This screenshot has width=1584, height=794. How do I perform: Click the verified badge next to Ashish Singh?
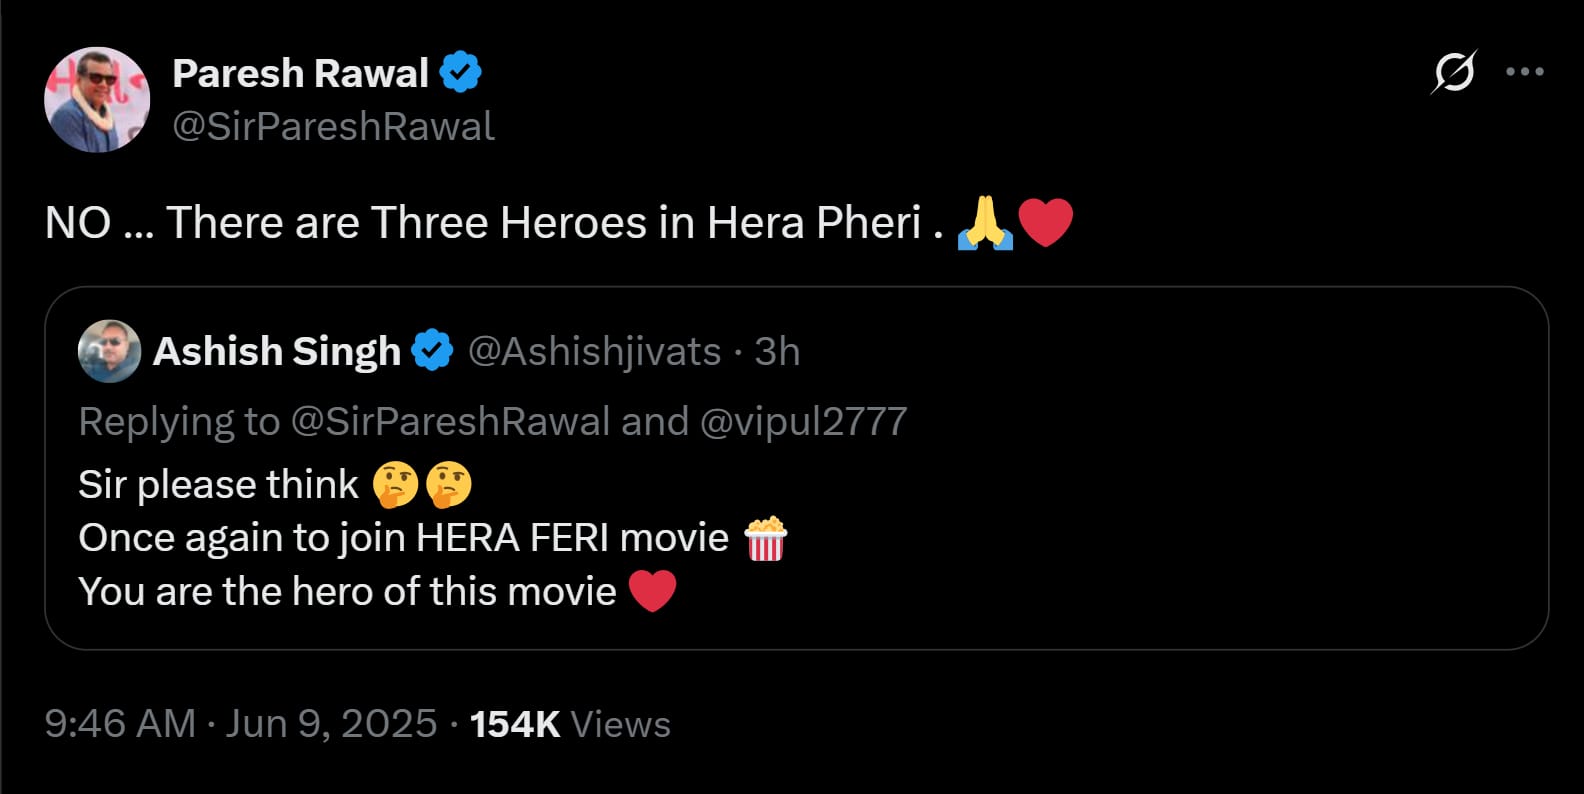click(x=433, y=352)
